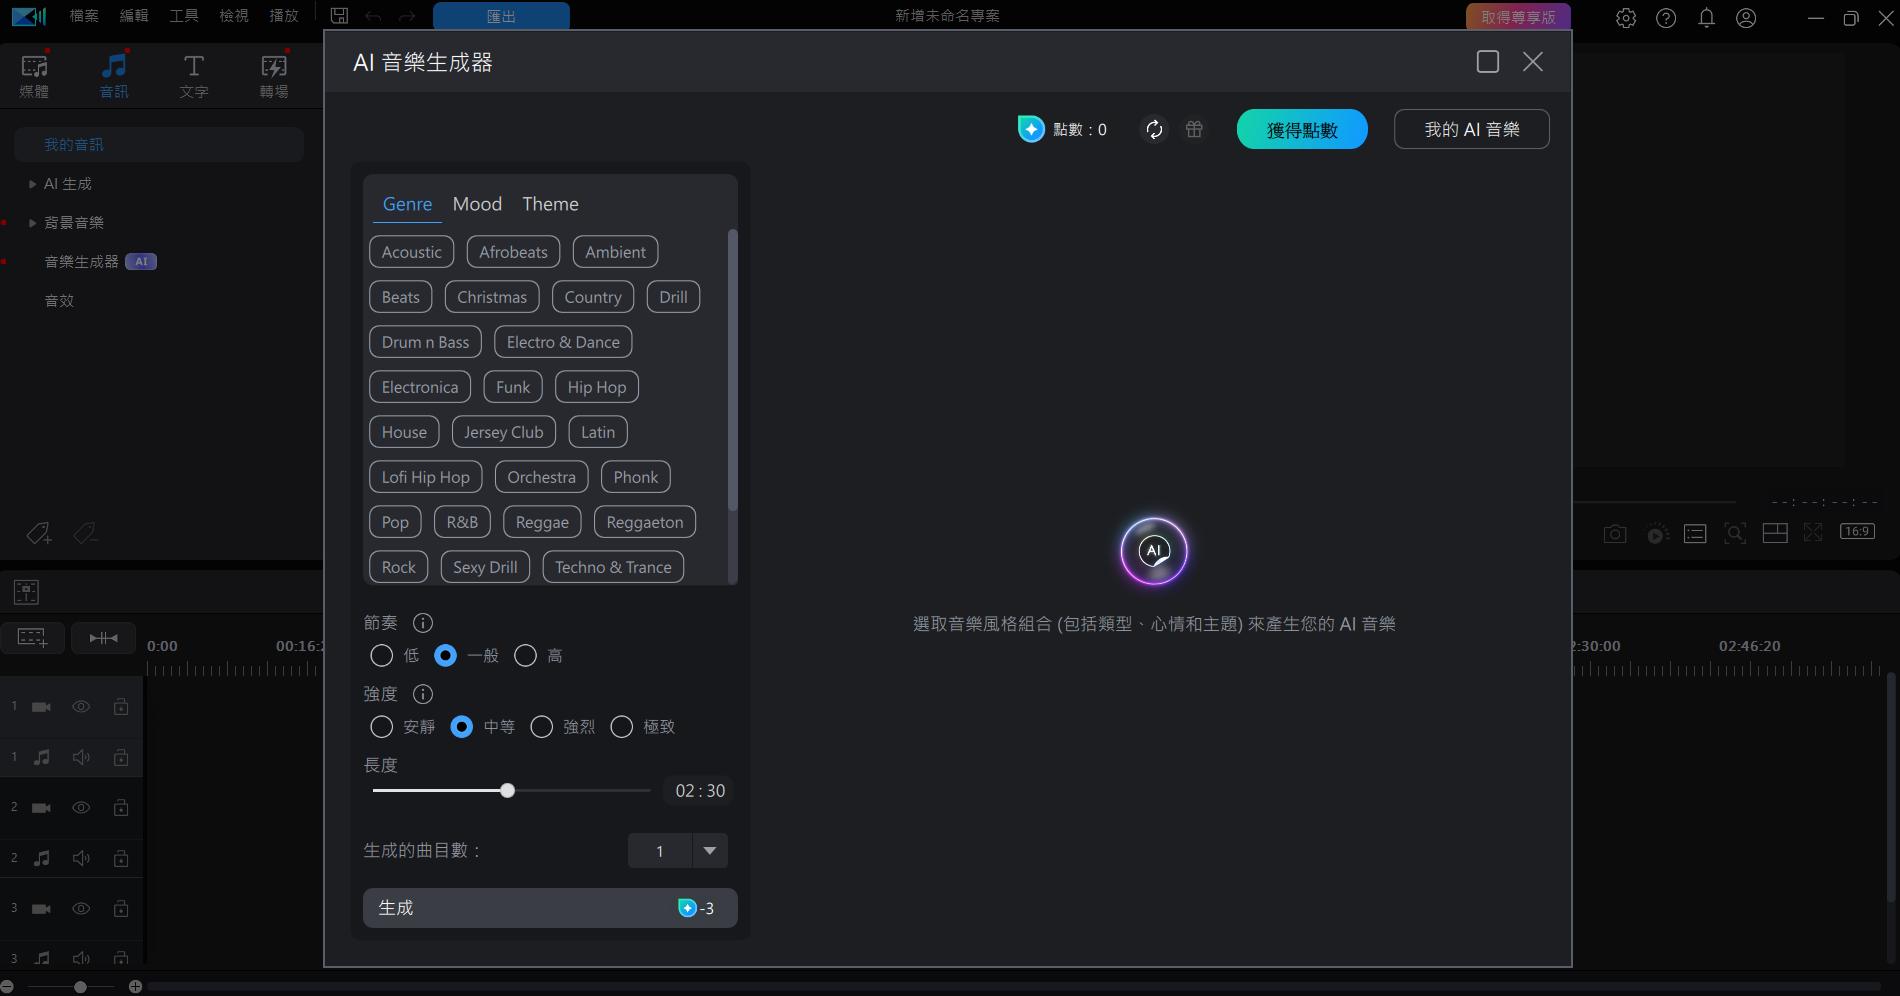Open the 檔案 menu
This screenshot has width=1900, height=996.
point(83,16)
